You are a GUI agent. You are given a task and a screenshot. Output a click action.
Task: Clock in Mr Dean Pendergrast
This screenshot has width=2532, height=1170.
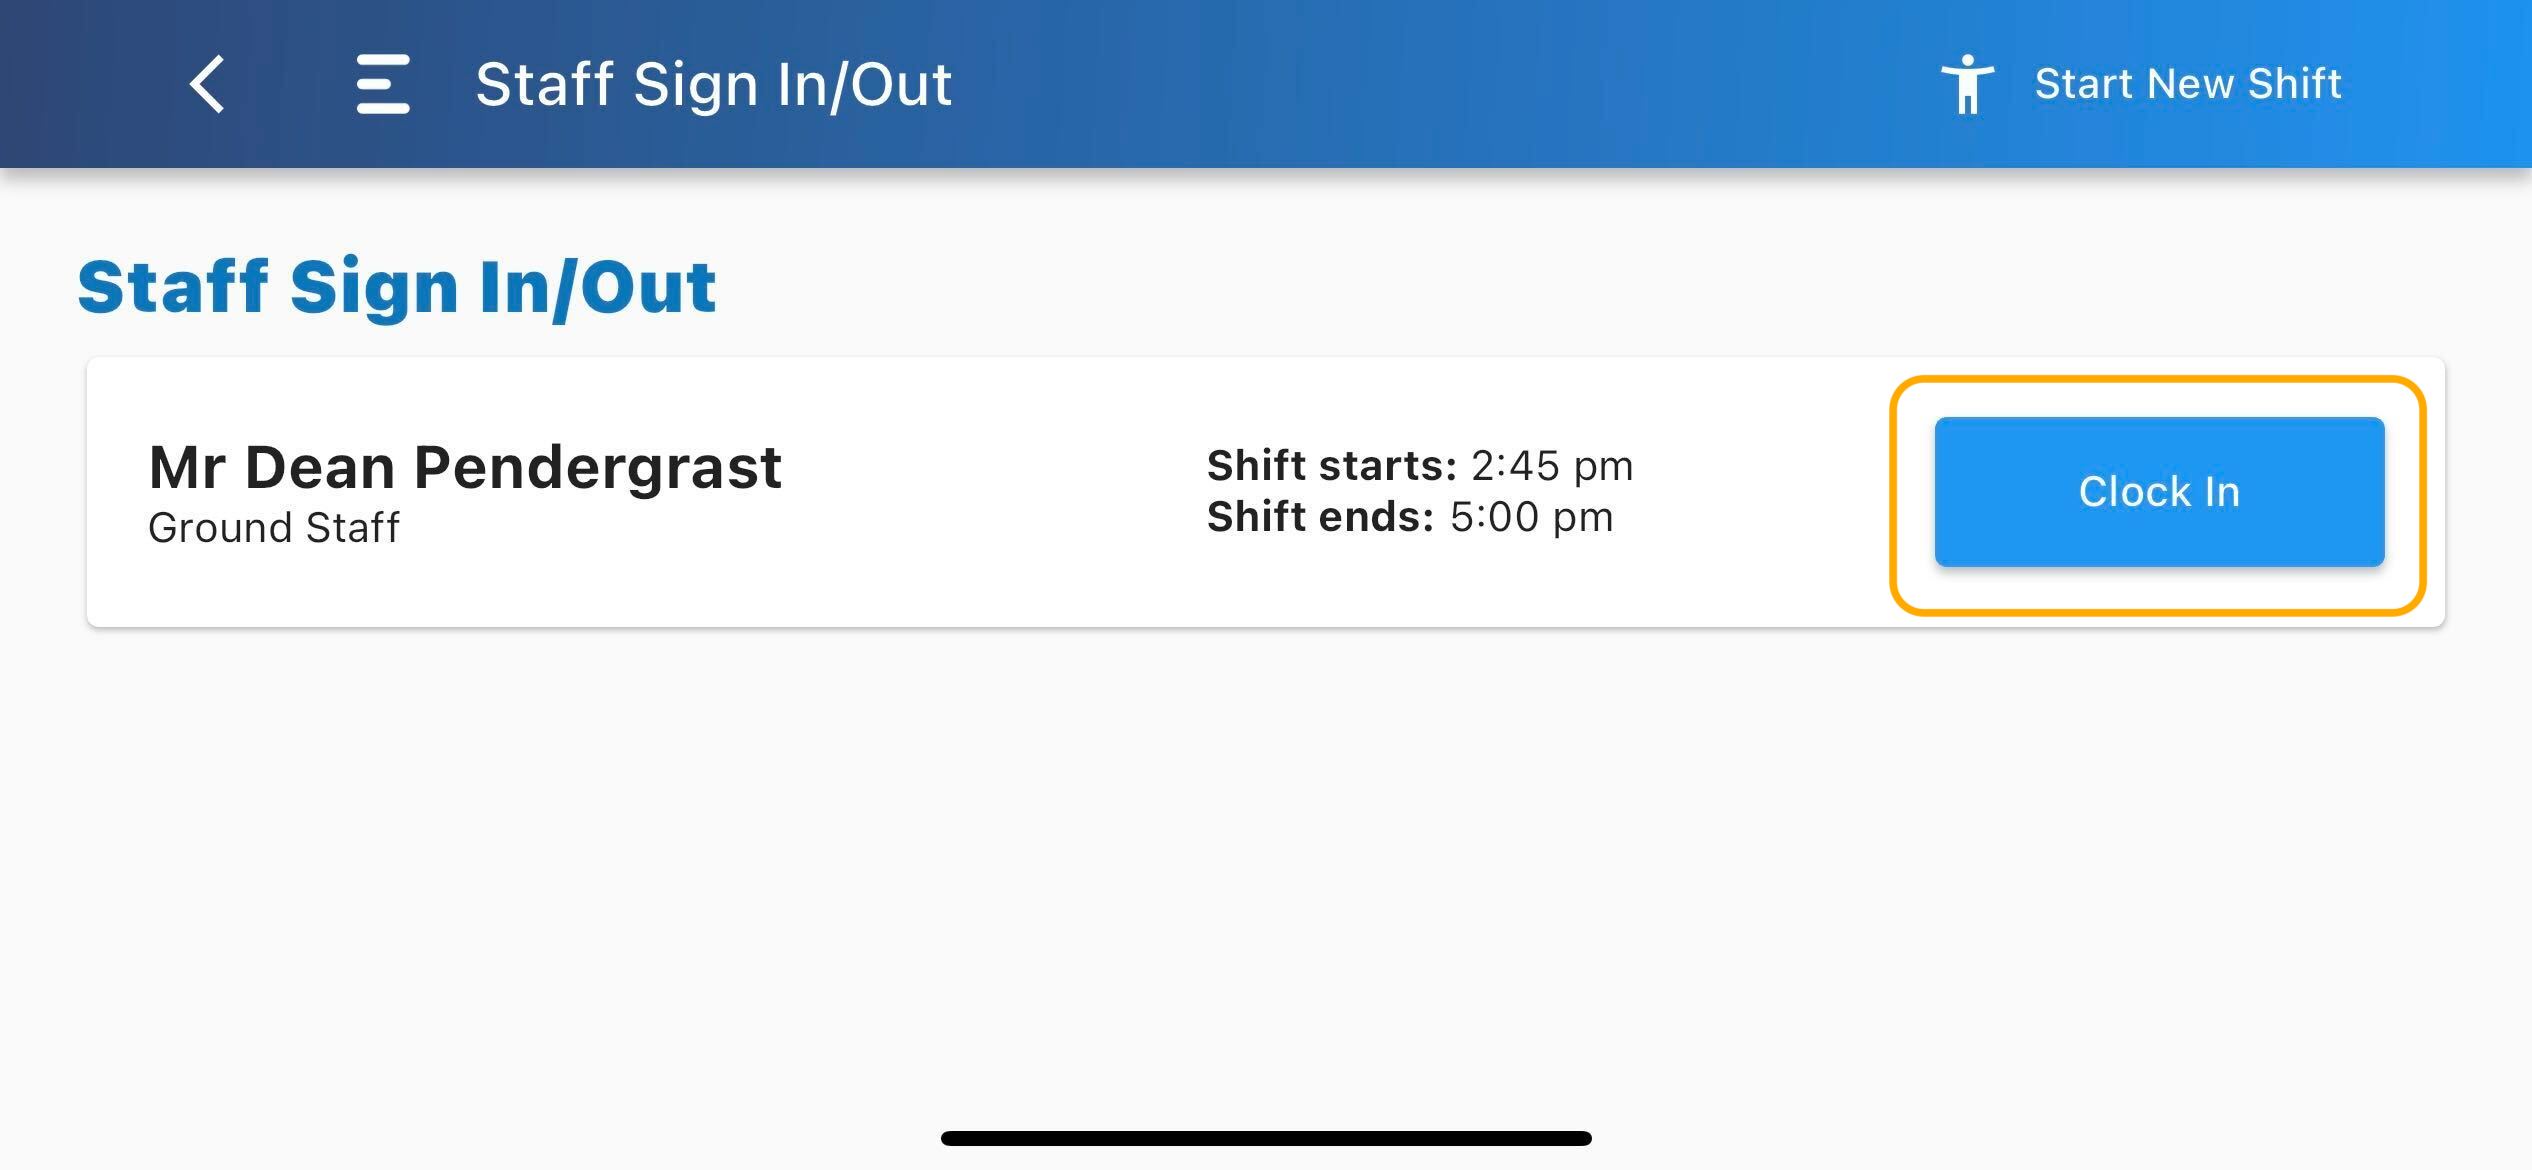pyautogui.click(x=2159, y=492)
